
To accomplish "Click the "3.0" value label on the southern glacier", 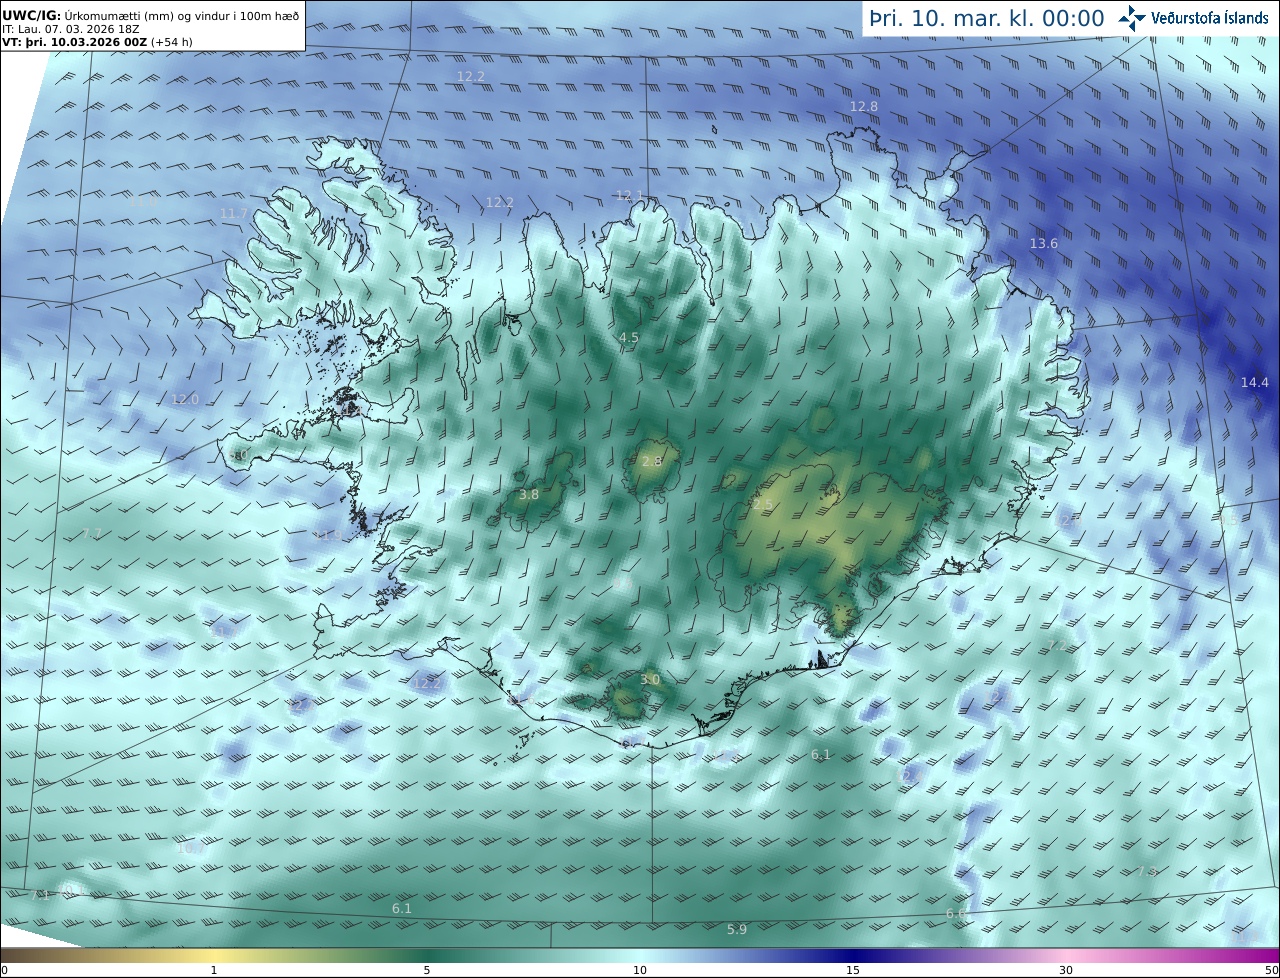I will point(650,679).
